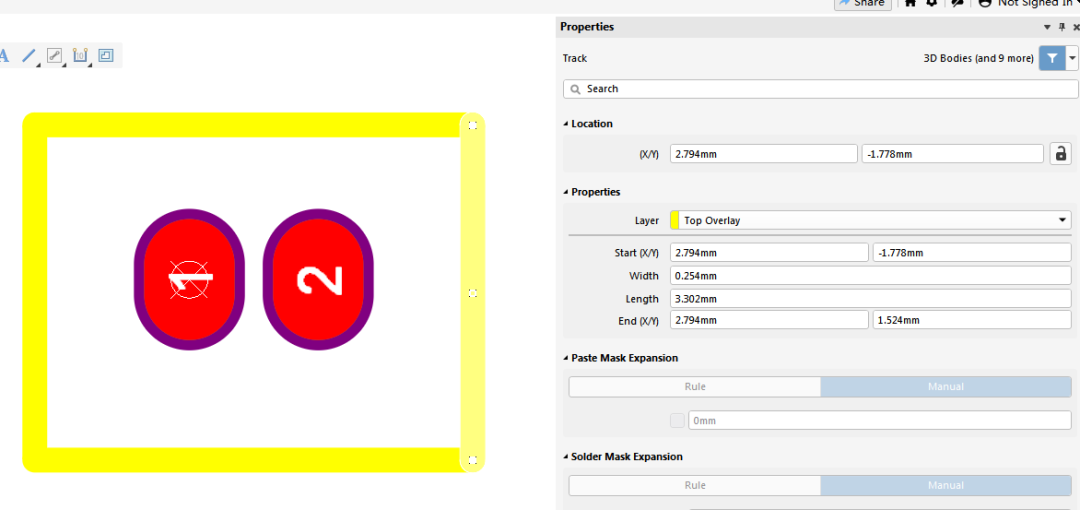1080x510 pixels.
Task: Select pad 1 in the footprint
Action: [x=189, y=279]
